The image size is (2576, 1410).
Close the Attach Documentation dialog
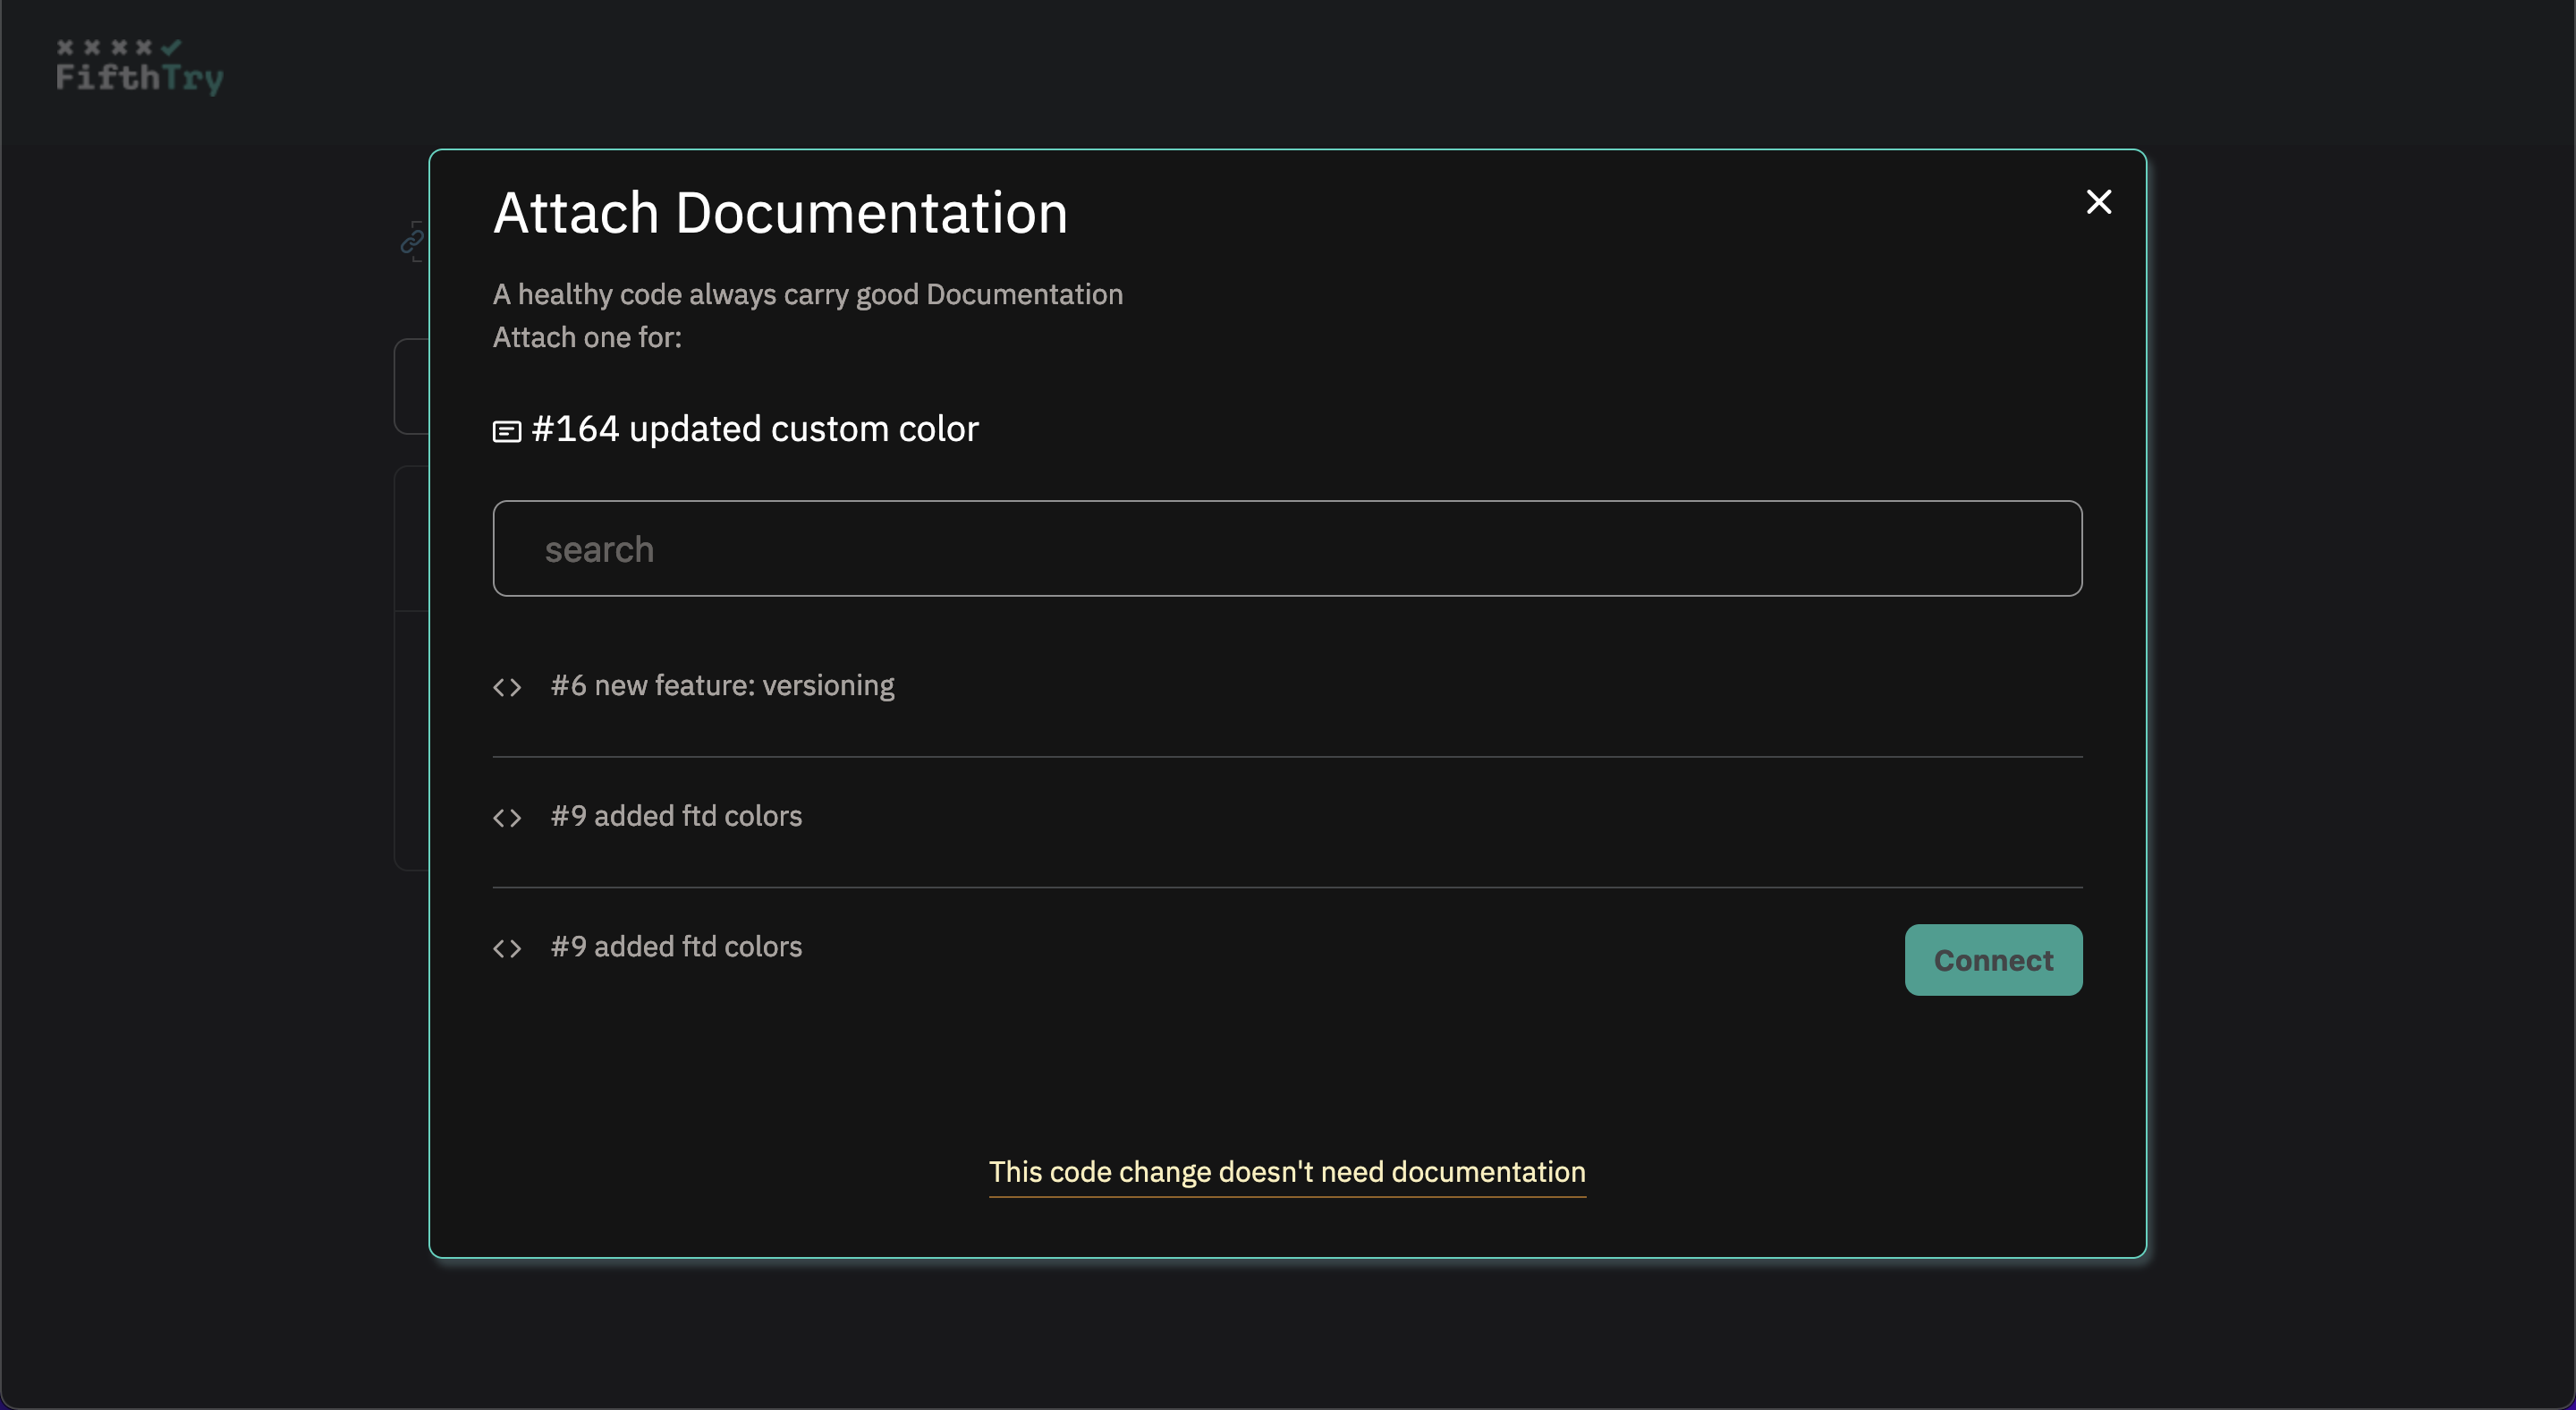[x=2098, y=202]
